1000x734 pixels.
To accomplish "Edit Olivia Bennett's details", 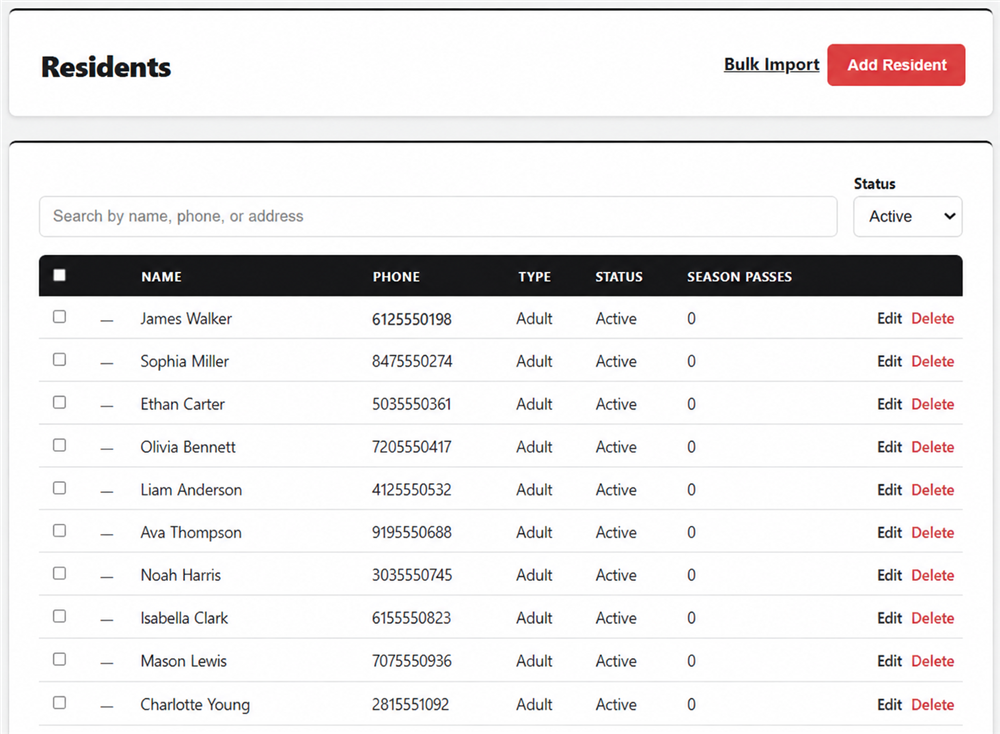I will (x=889, y=446).
